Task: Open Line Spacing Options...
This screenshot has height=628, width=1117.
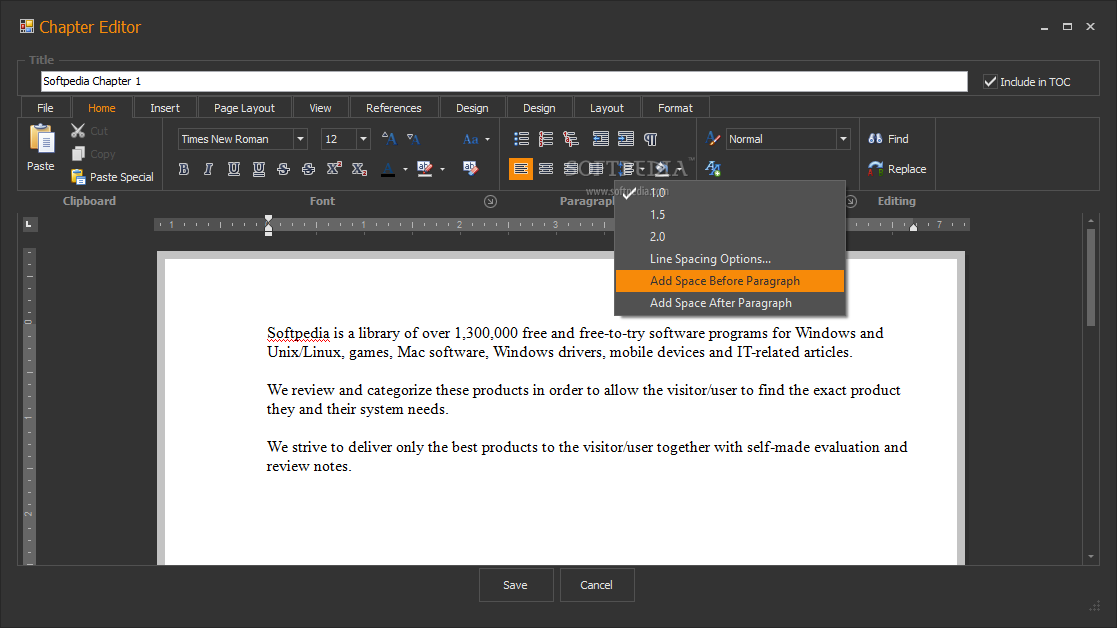Action: 729,258
